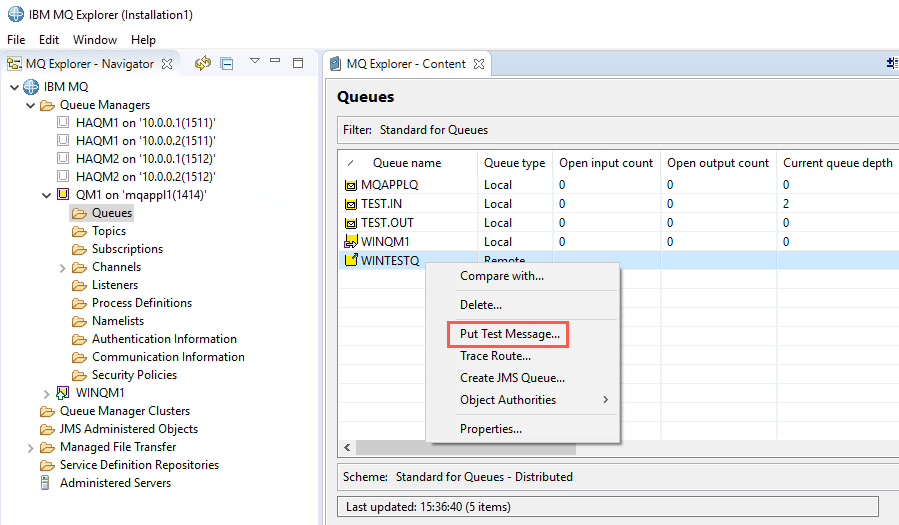The height and width of the screenshot is (525, 899).
Task: Open Process Definitions folder
Action: click(142, 303)
